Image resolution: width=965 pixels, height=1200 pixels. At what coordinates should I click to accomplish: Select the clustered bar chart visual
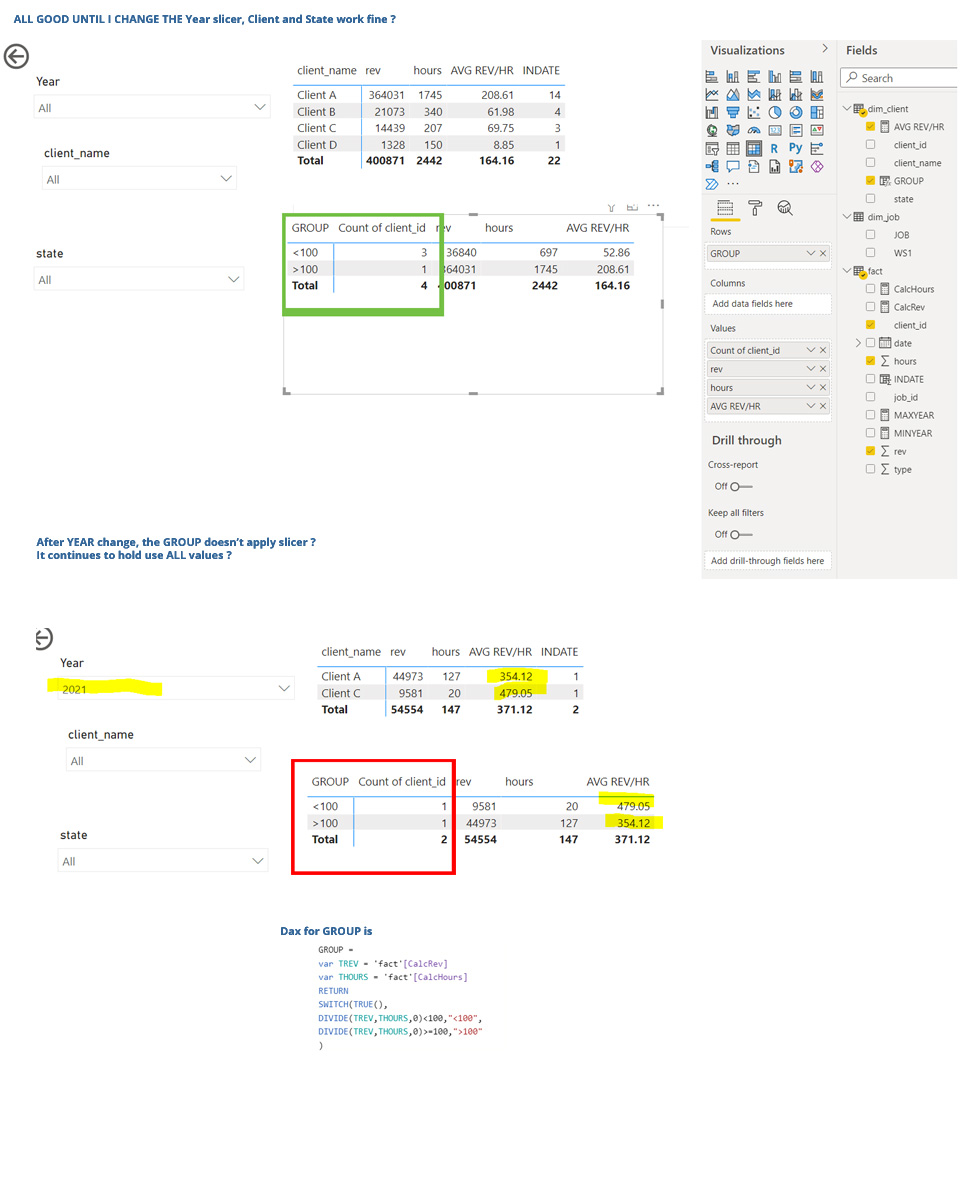(x=754, y=76)
